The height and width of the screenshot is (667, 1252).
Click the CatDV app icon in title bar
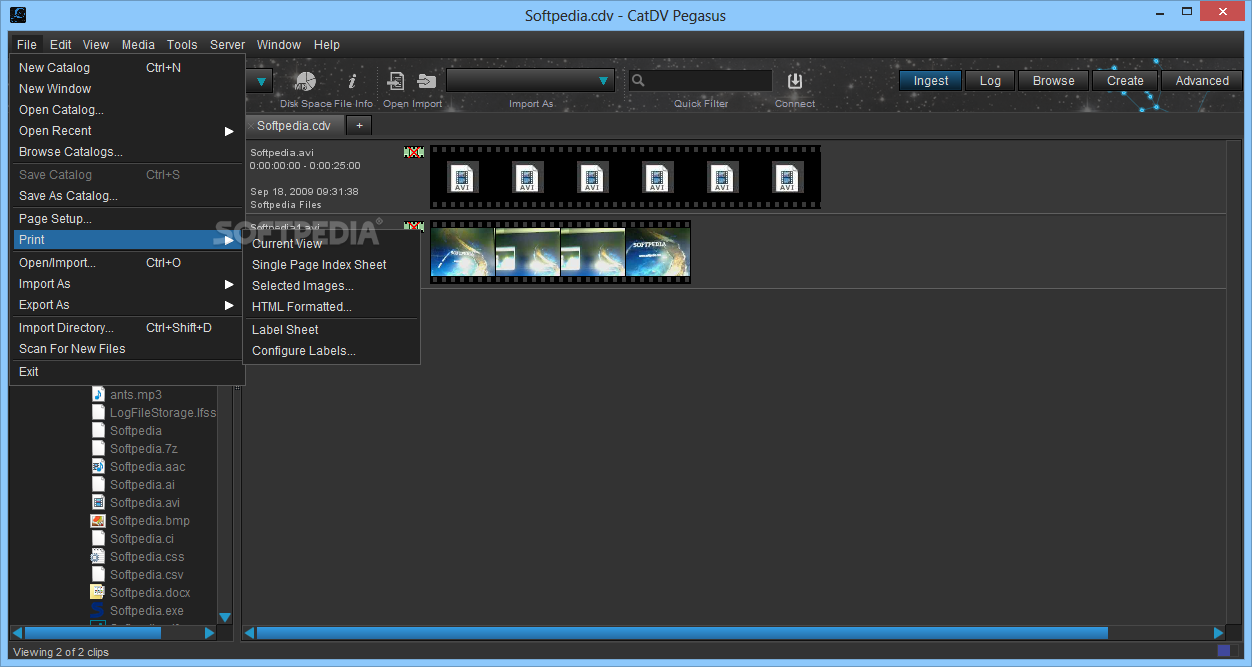pos(17,14)
